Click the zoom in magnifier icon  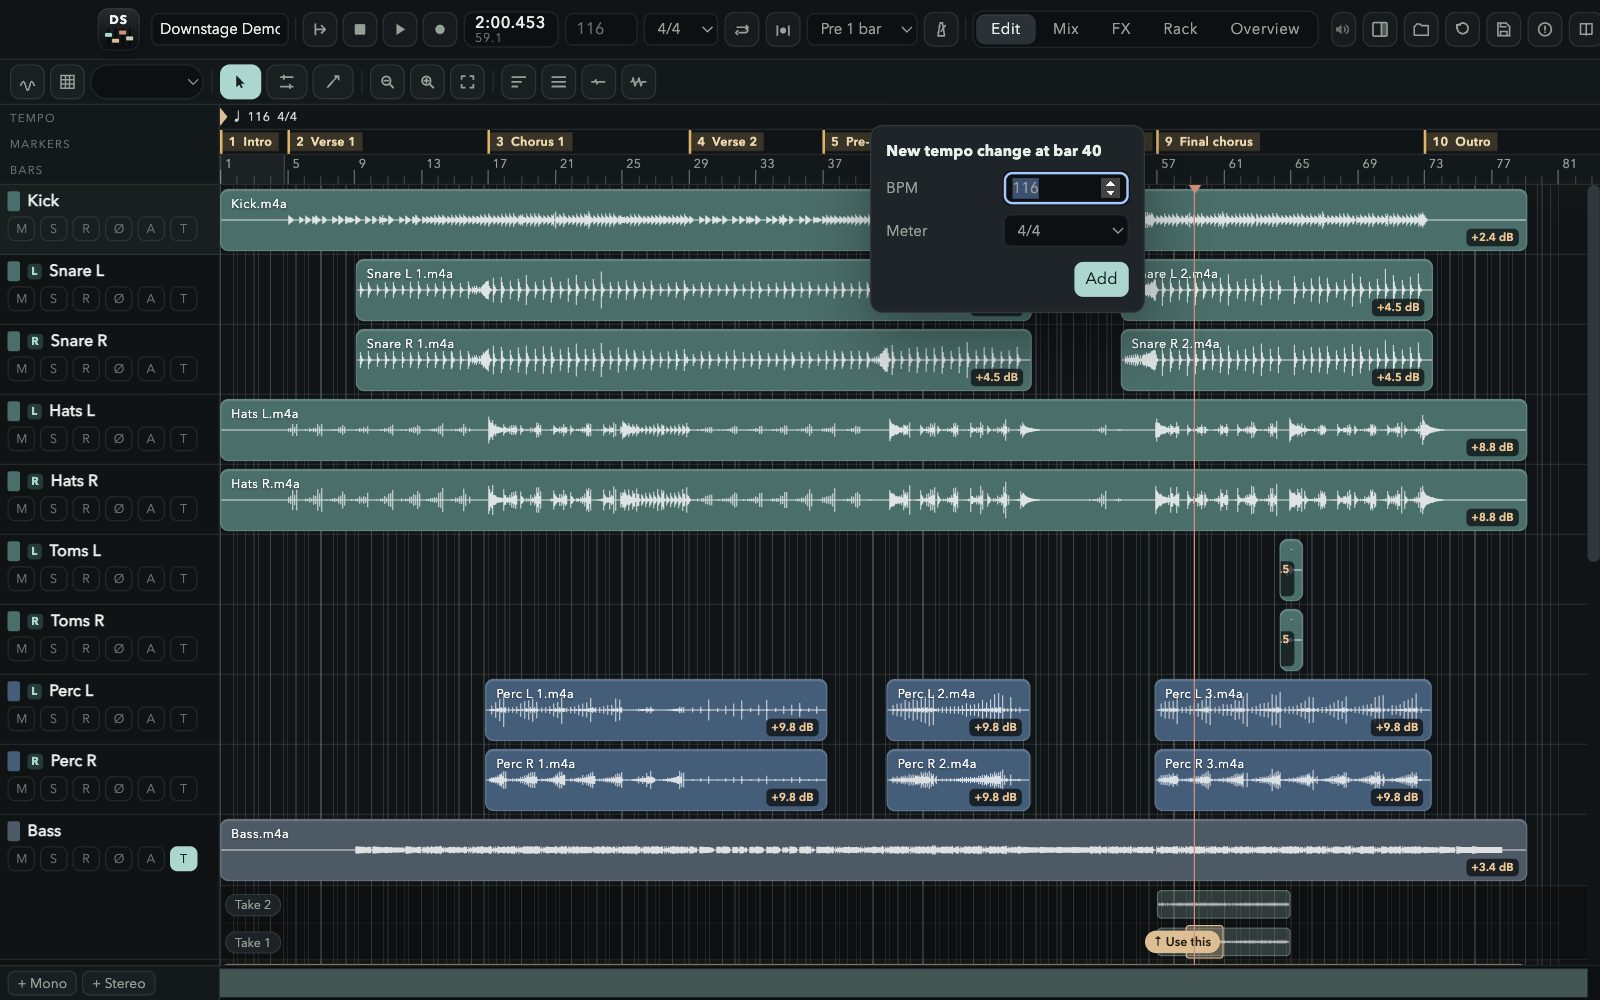(x=427, y=82)
